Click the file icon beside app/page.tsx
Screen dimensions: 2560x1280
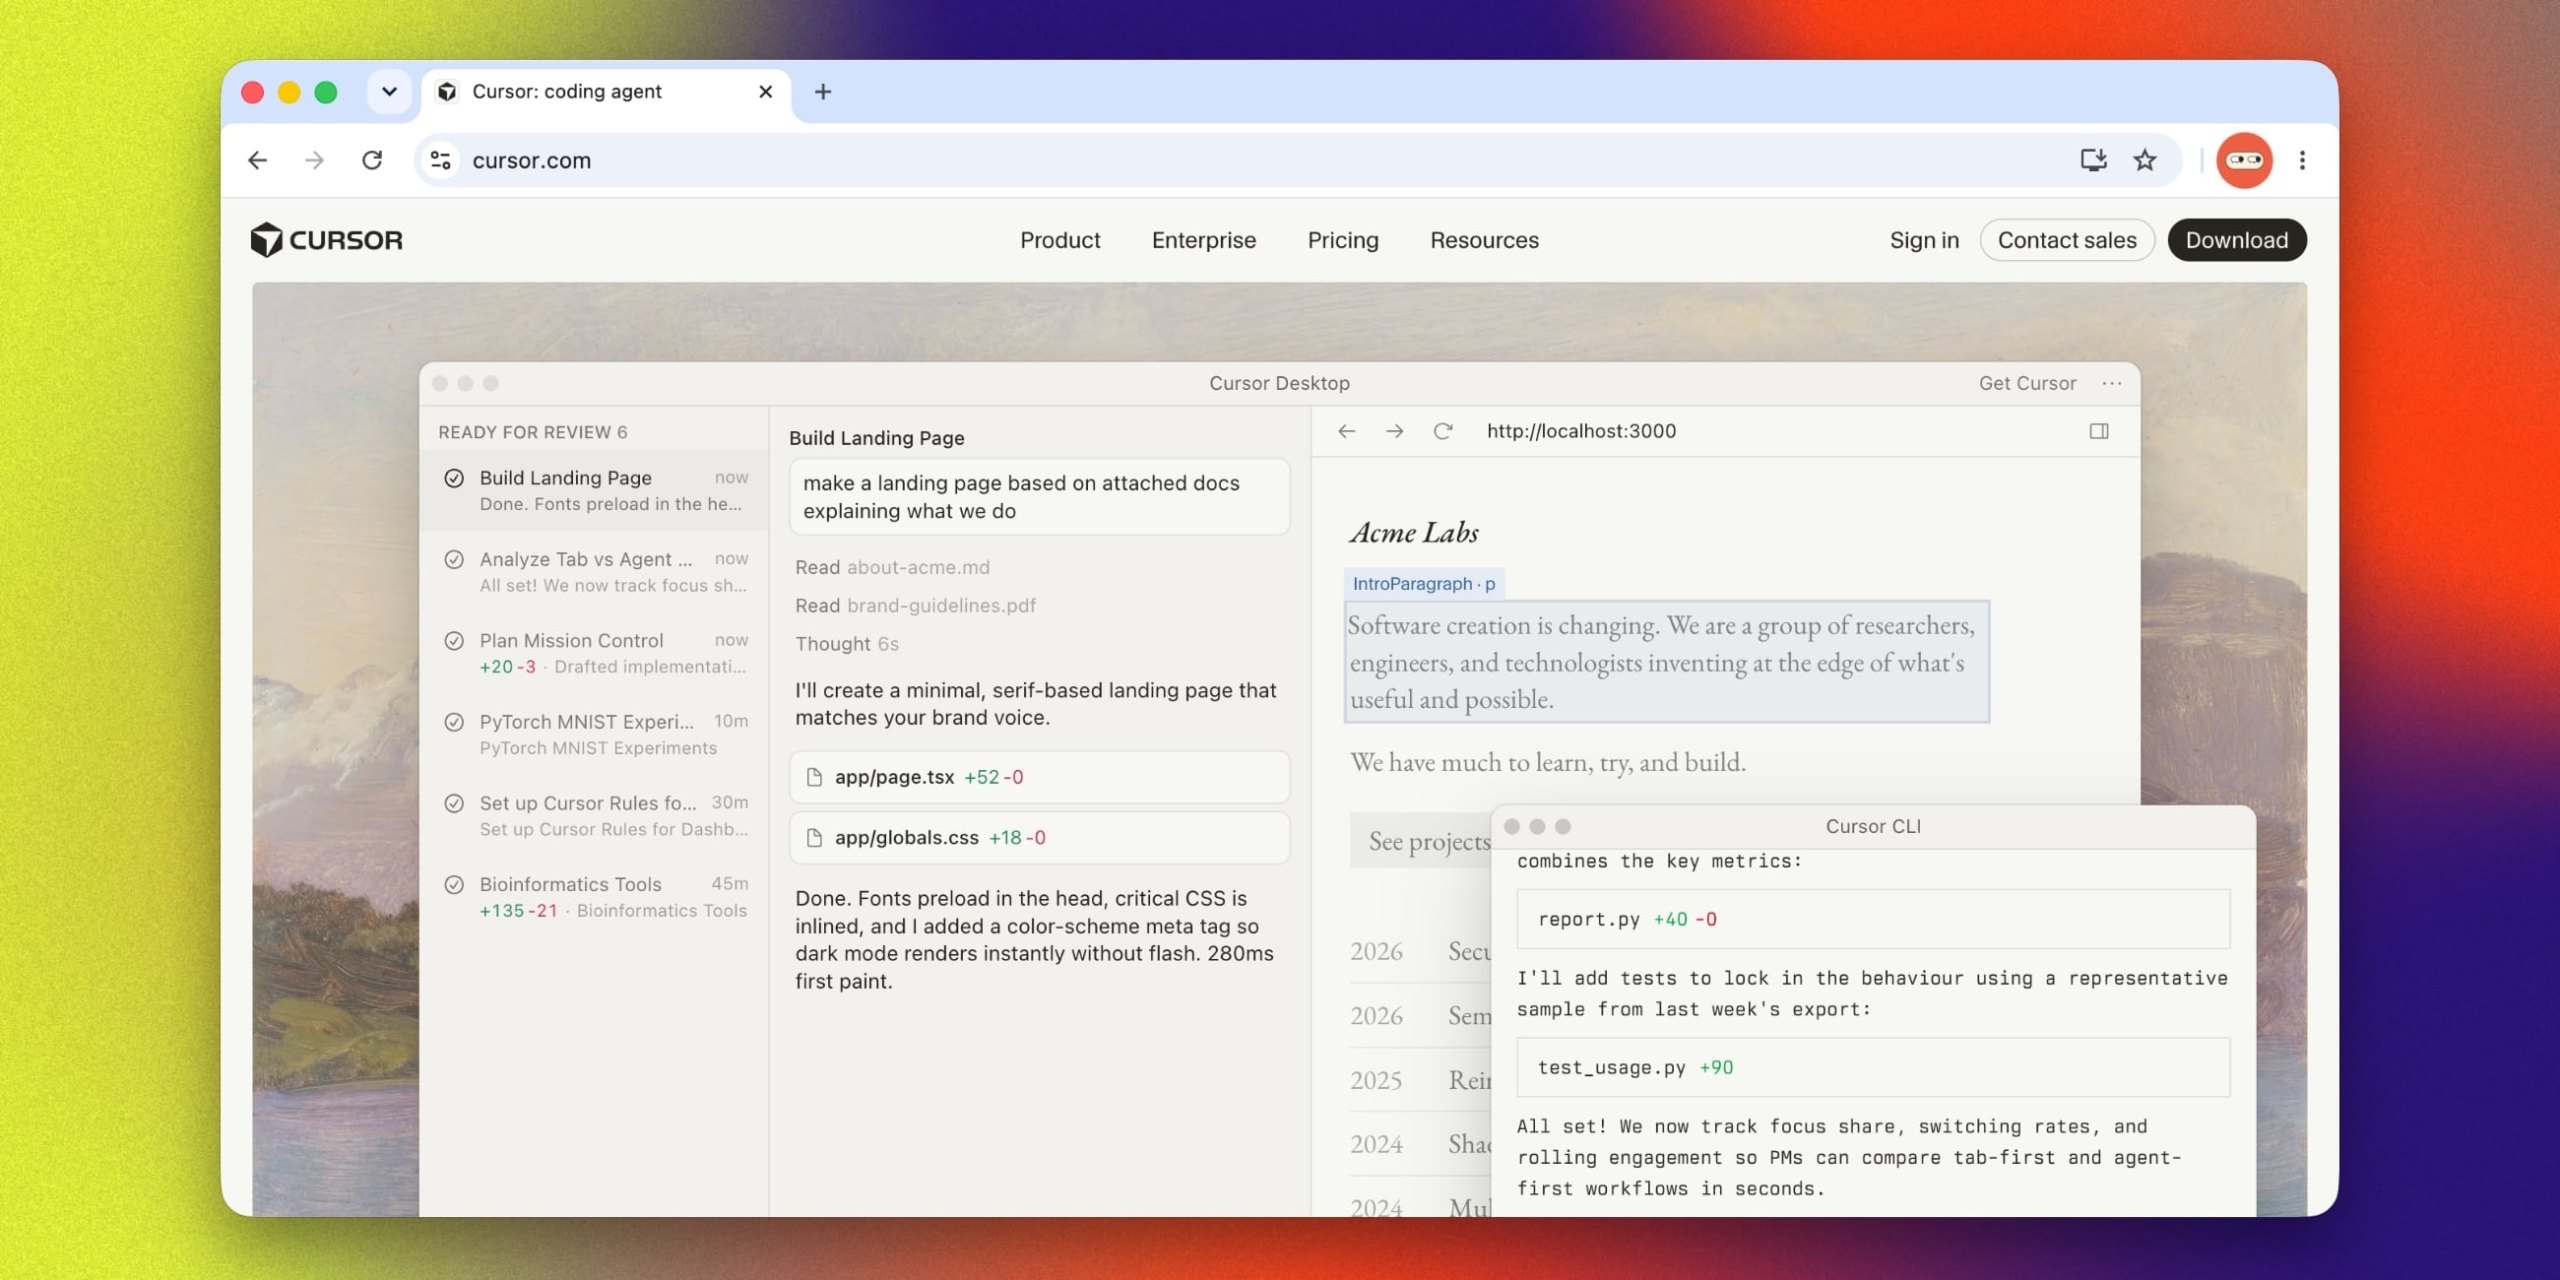pos(814,777)
